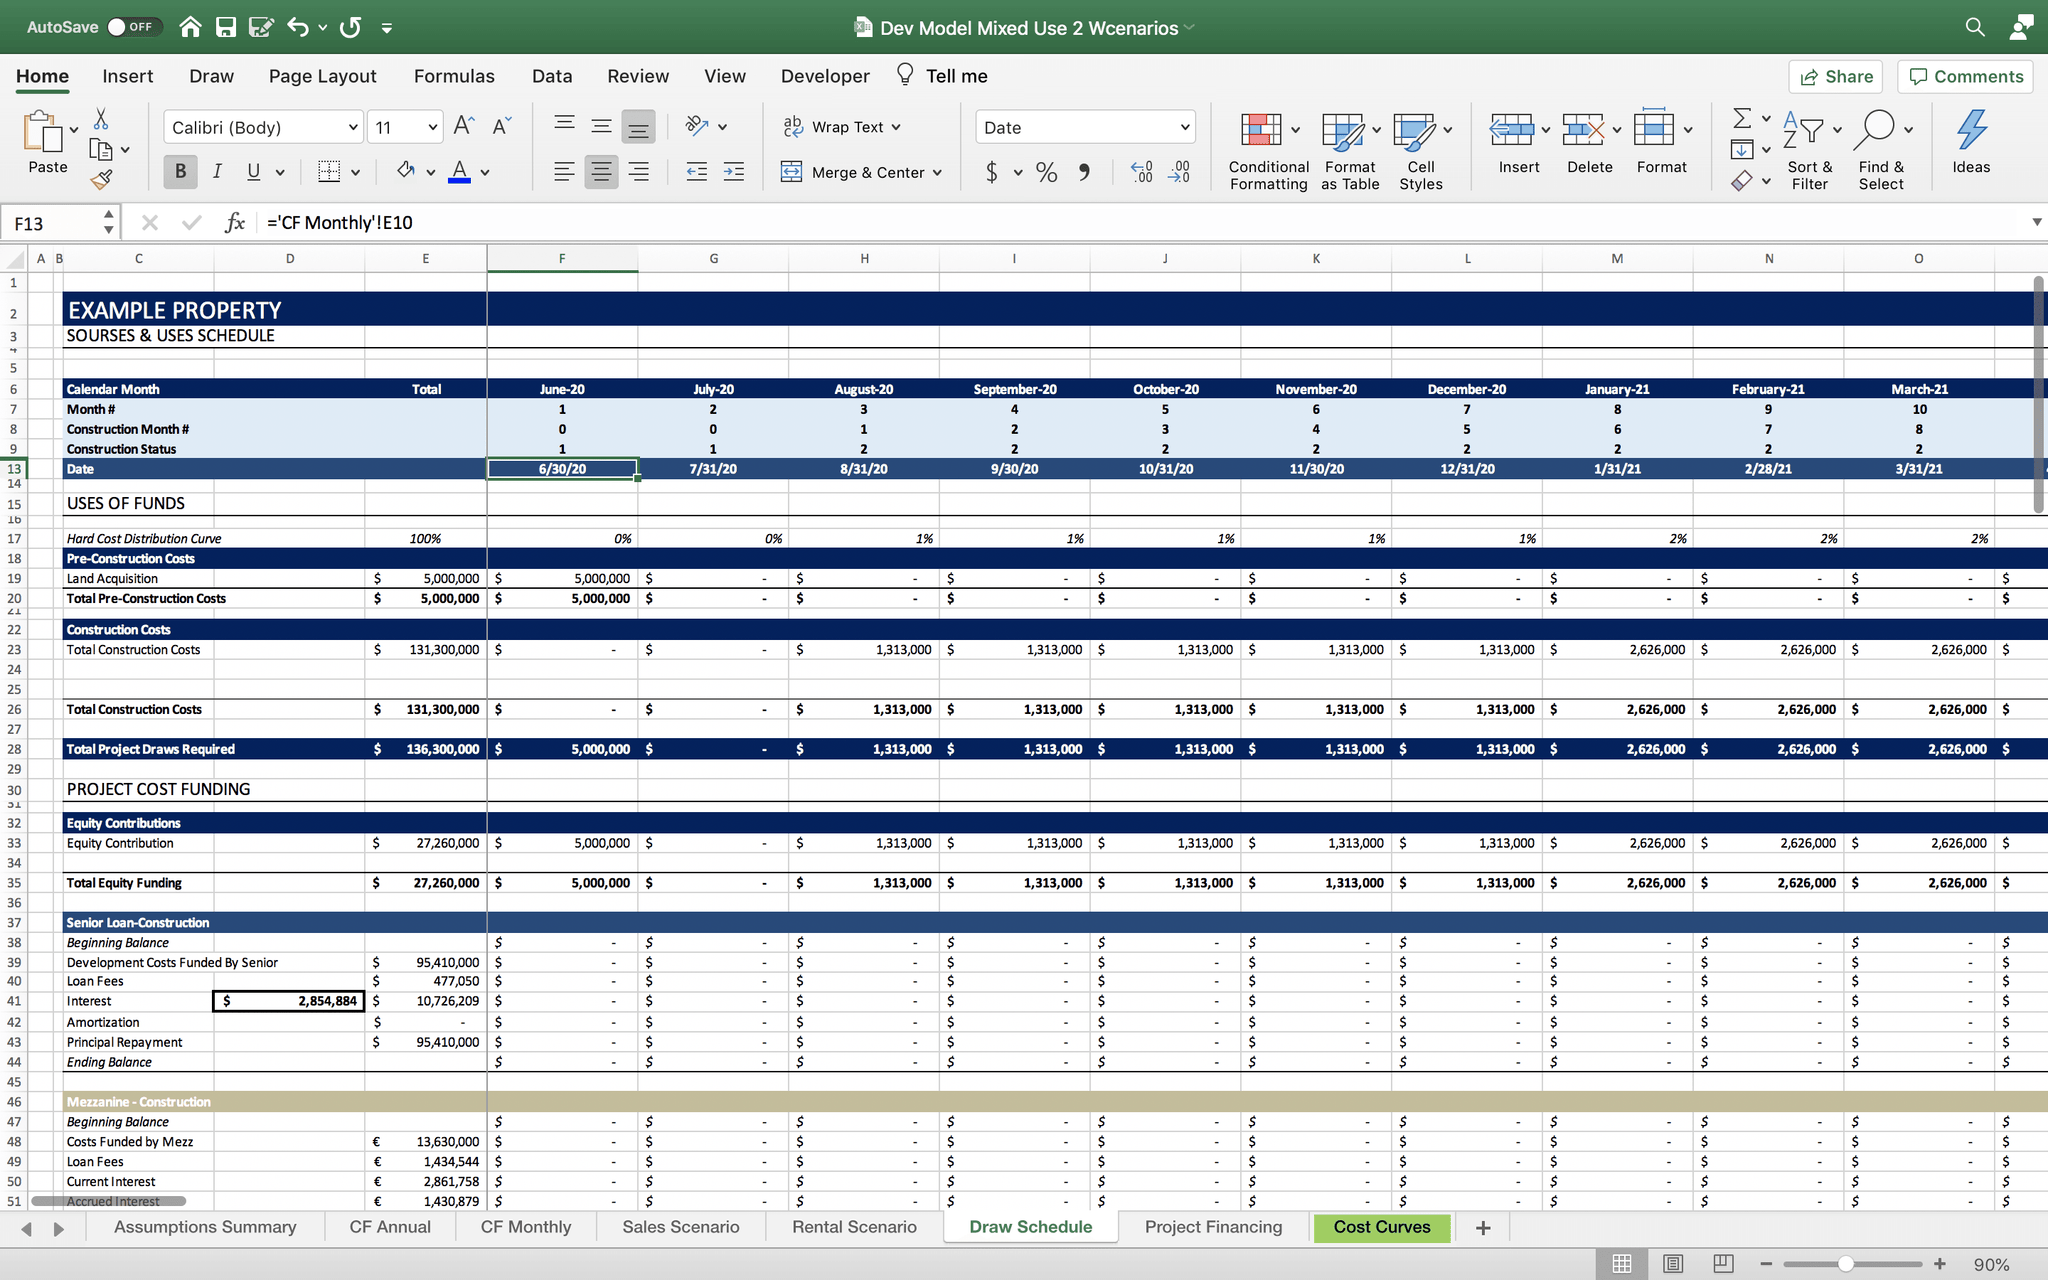Expand Merge & Center options arrow
Viewport: 2048px width, 1280px height.
(938, 172)
